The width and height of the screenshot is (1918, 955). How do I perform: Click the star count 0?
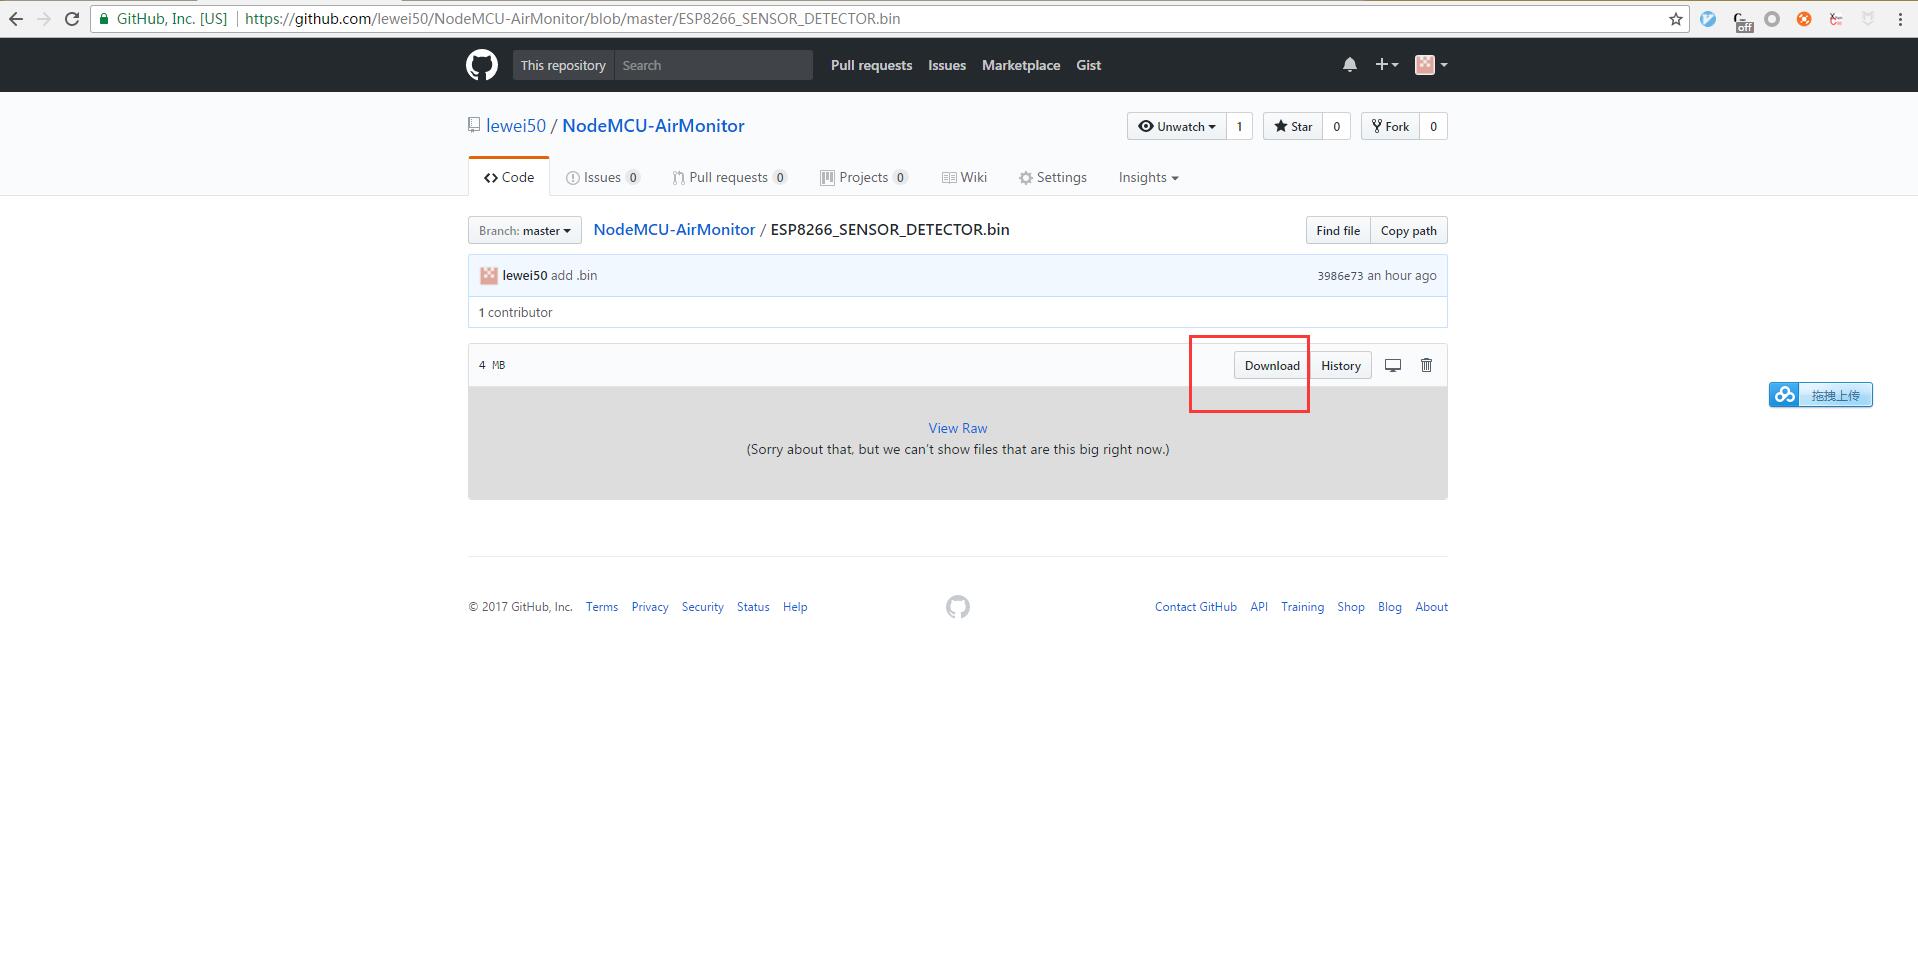(x=1336, y=126)
